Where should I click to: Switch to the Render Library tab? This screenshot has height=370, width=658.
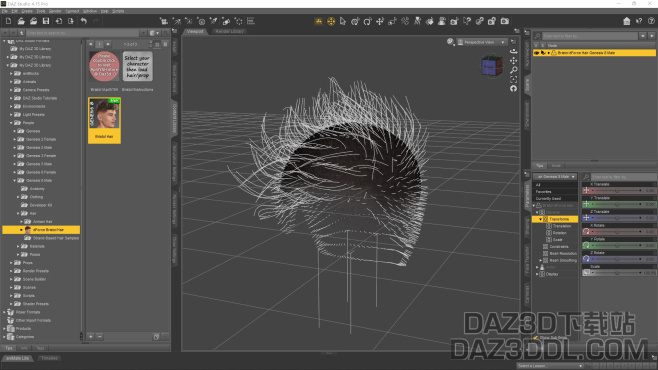tap(229, 31)
